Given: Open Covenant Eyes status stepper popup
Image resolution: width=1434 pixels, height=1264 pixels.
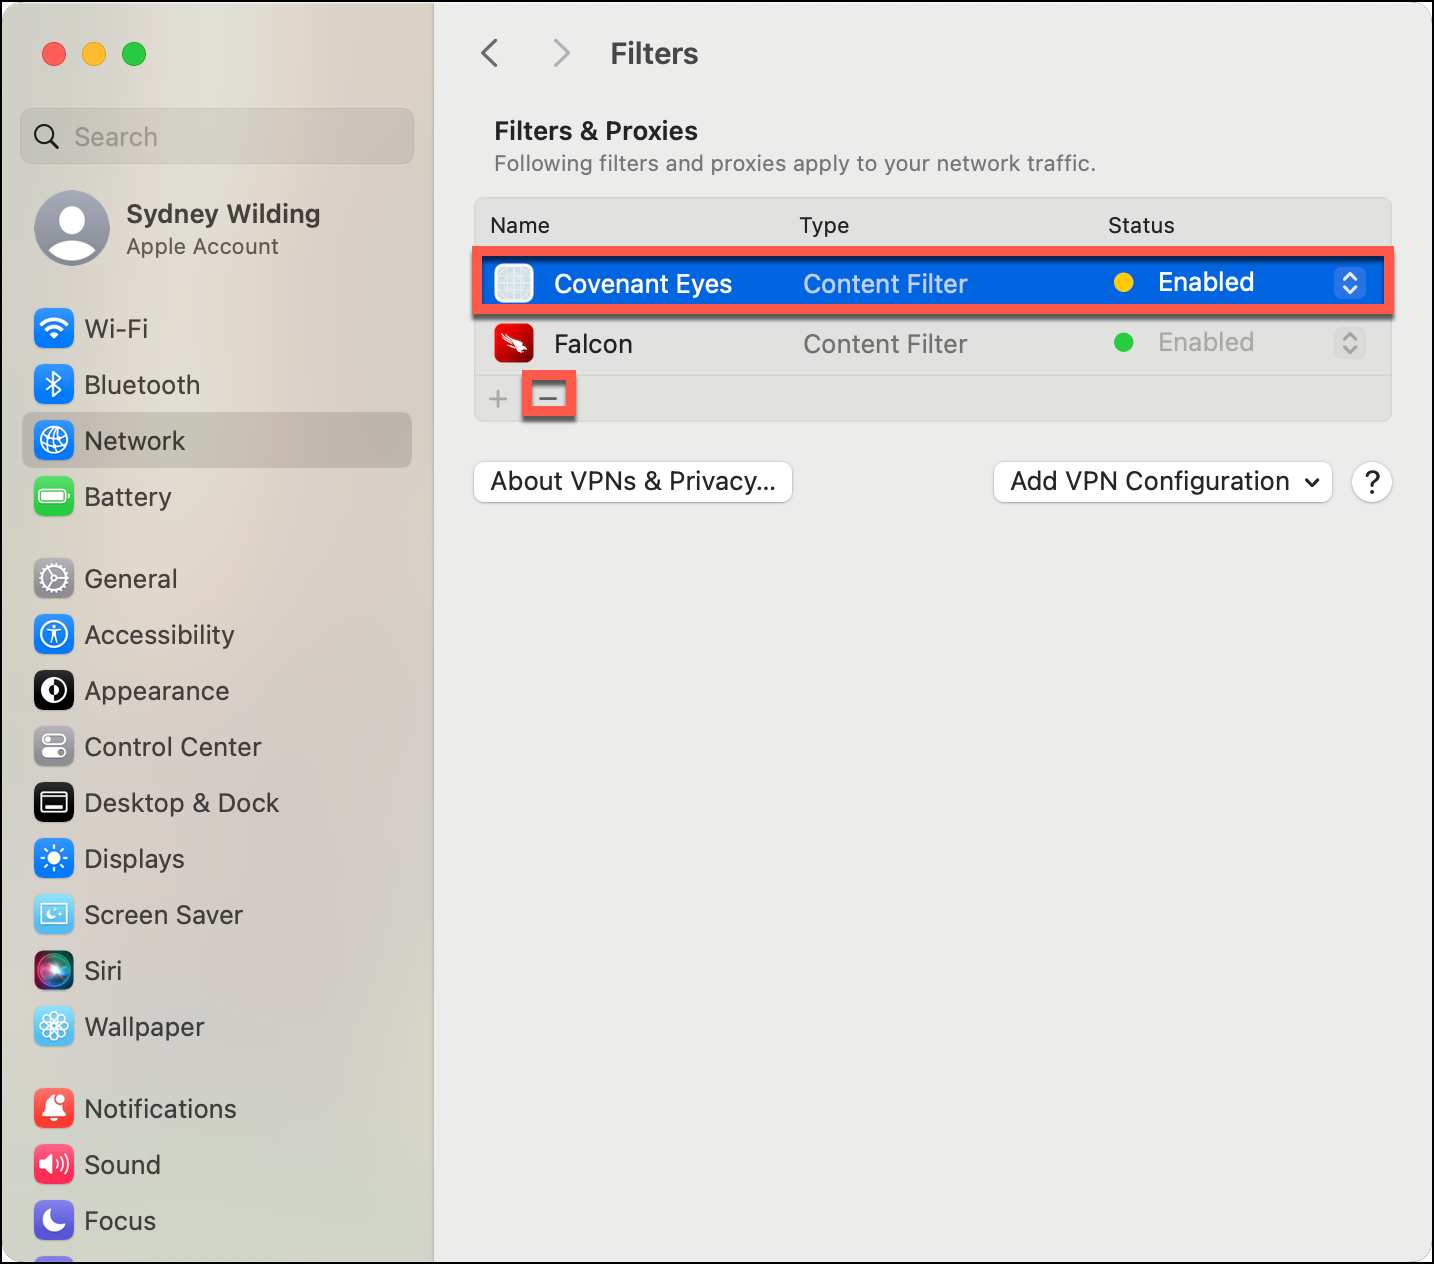Looking at the screenshot, I should click(1350, 283).
